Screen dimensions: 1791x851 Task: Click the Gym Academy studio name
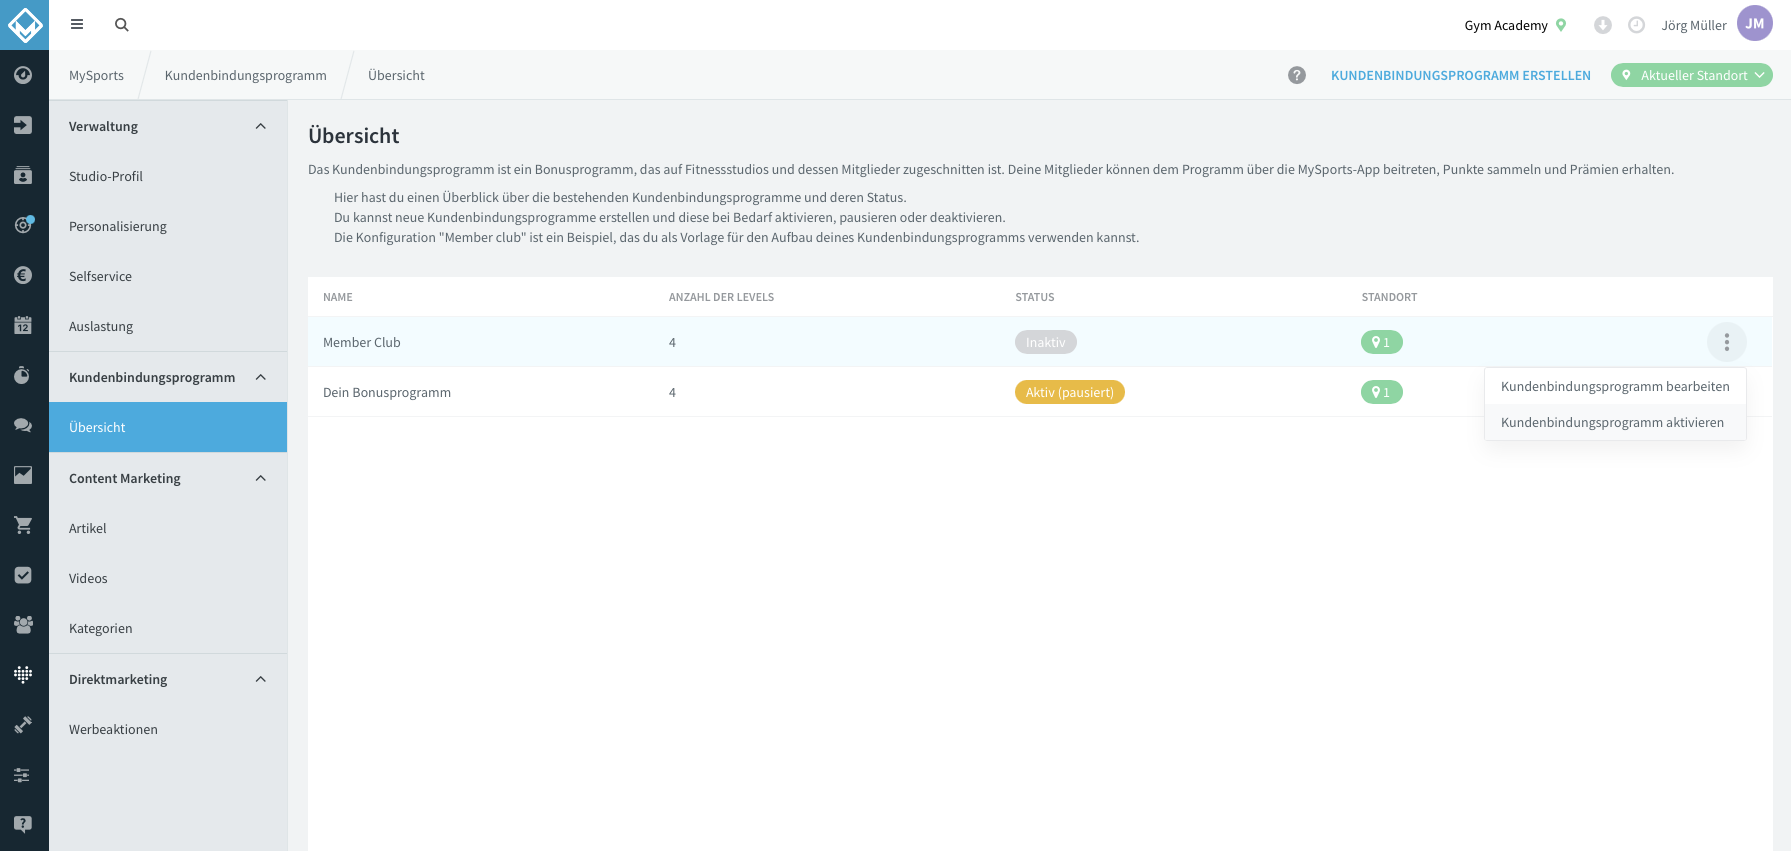click(1506, 25)
